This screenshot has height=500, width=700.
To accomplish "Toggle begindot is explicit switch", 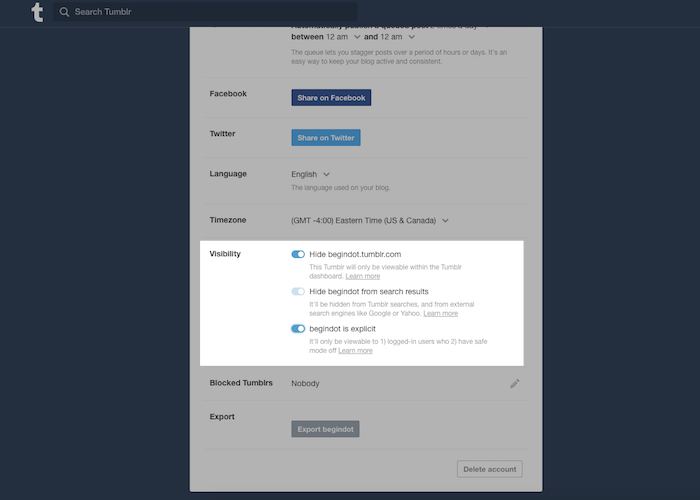I will [298, 329].
